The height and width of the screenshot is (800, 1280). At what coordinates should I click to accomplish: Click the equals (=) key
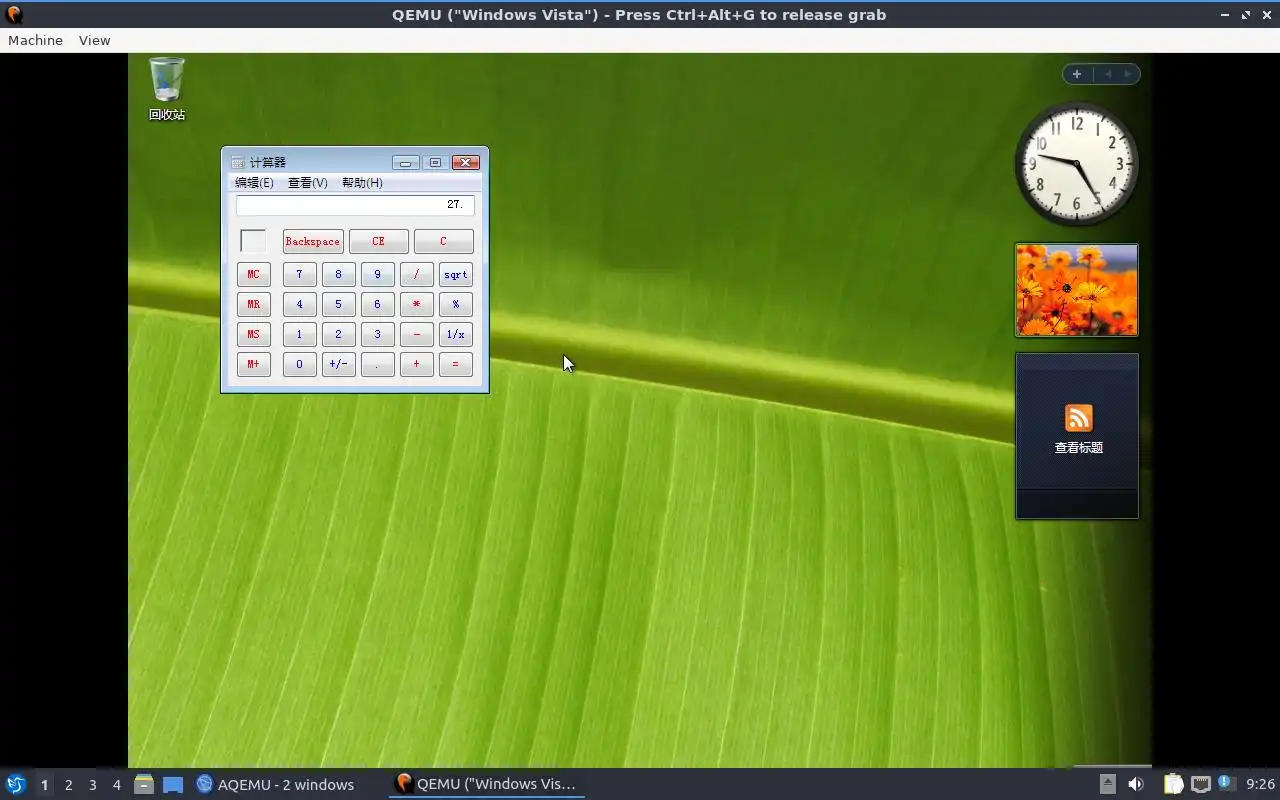pos(455,364)
